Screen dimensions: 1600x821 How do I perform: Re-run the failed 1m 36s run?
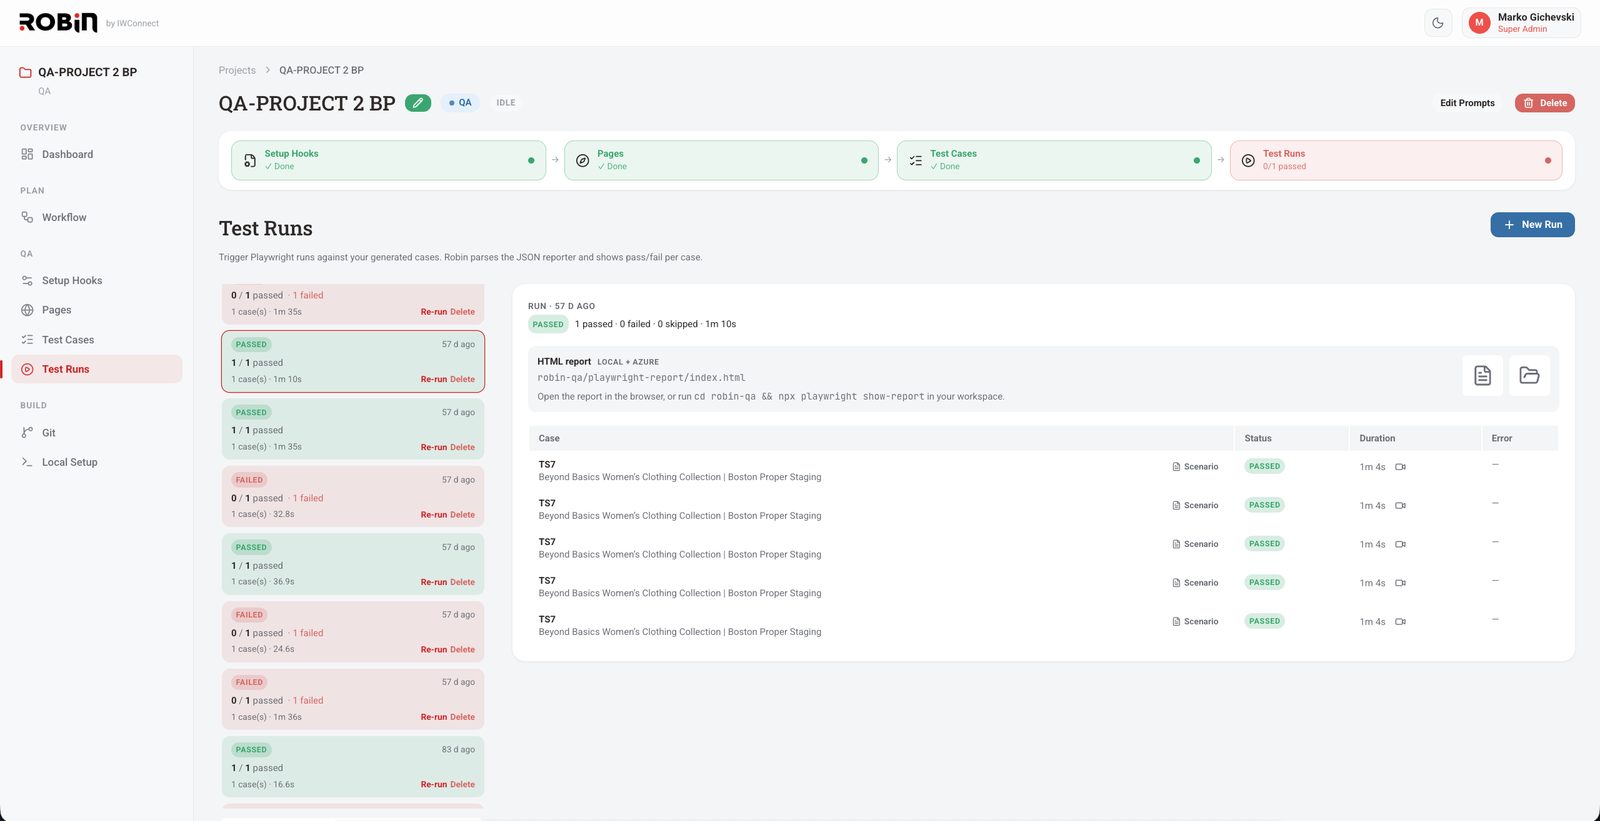coord(433,717)
